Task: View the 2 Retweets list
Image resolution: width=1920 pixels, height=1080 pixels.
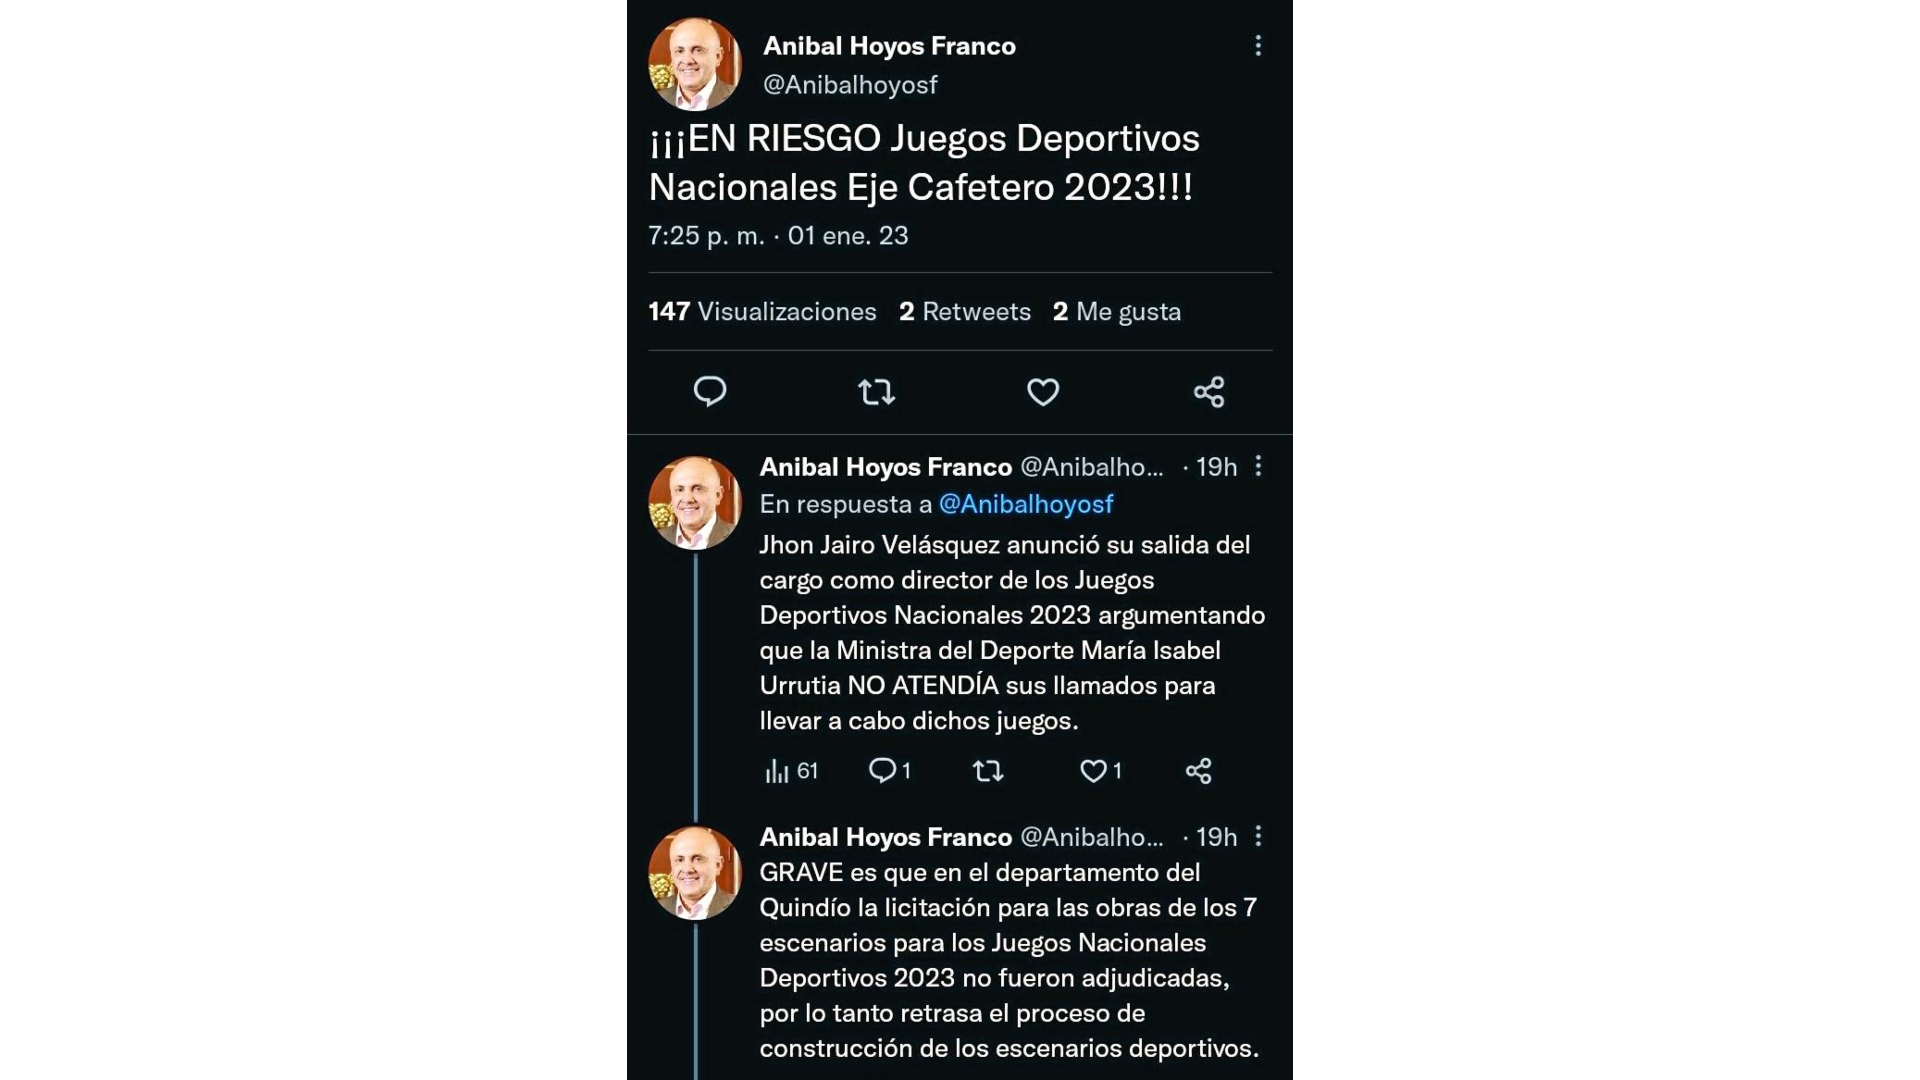Action: [x=964, y=312]
